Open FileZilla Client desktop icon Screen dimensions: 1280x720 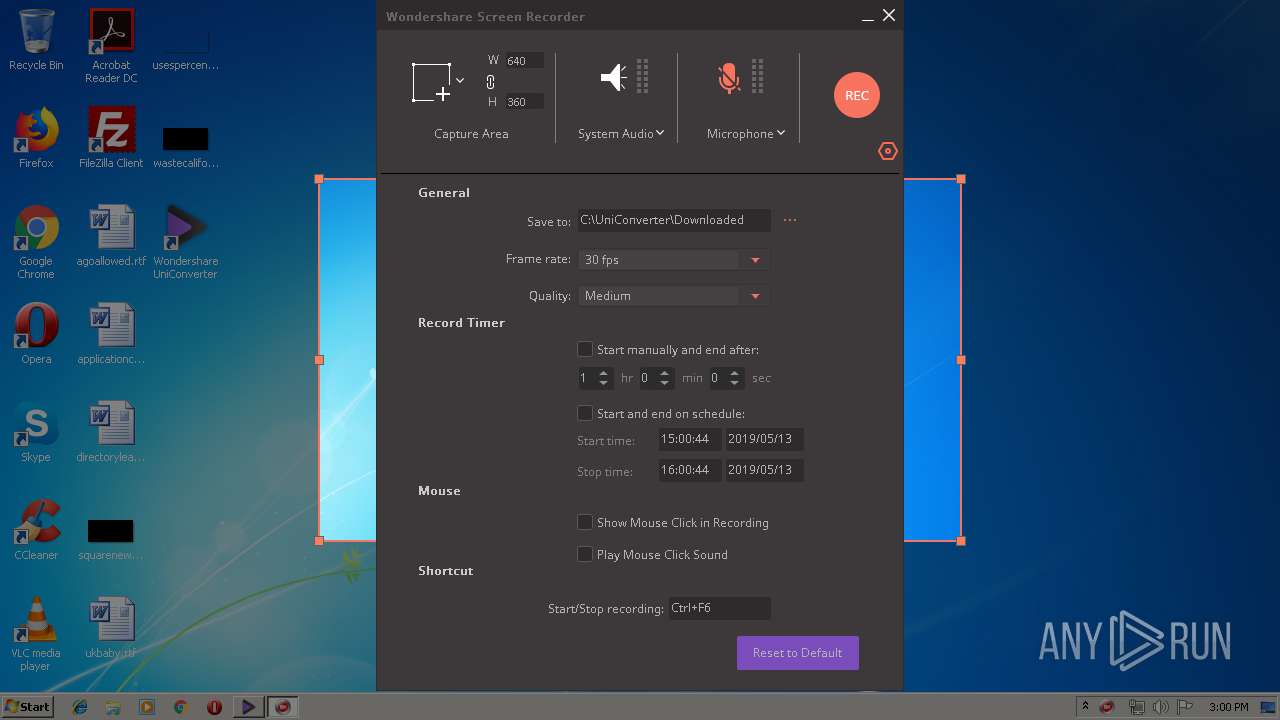[111, 138]
